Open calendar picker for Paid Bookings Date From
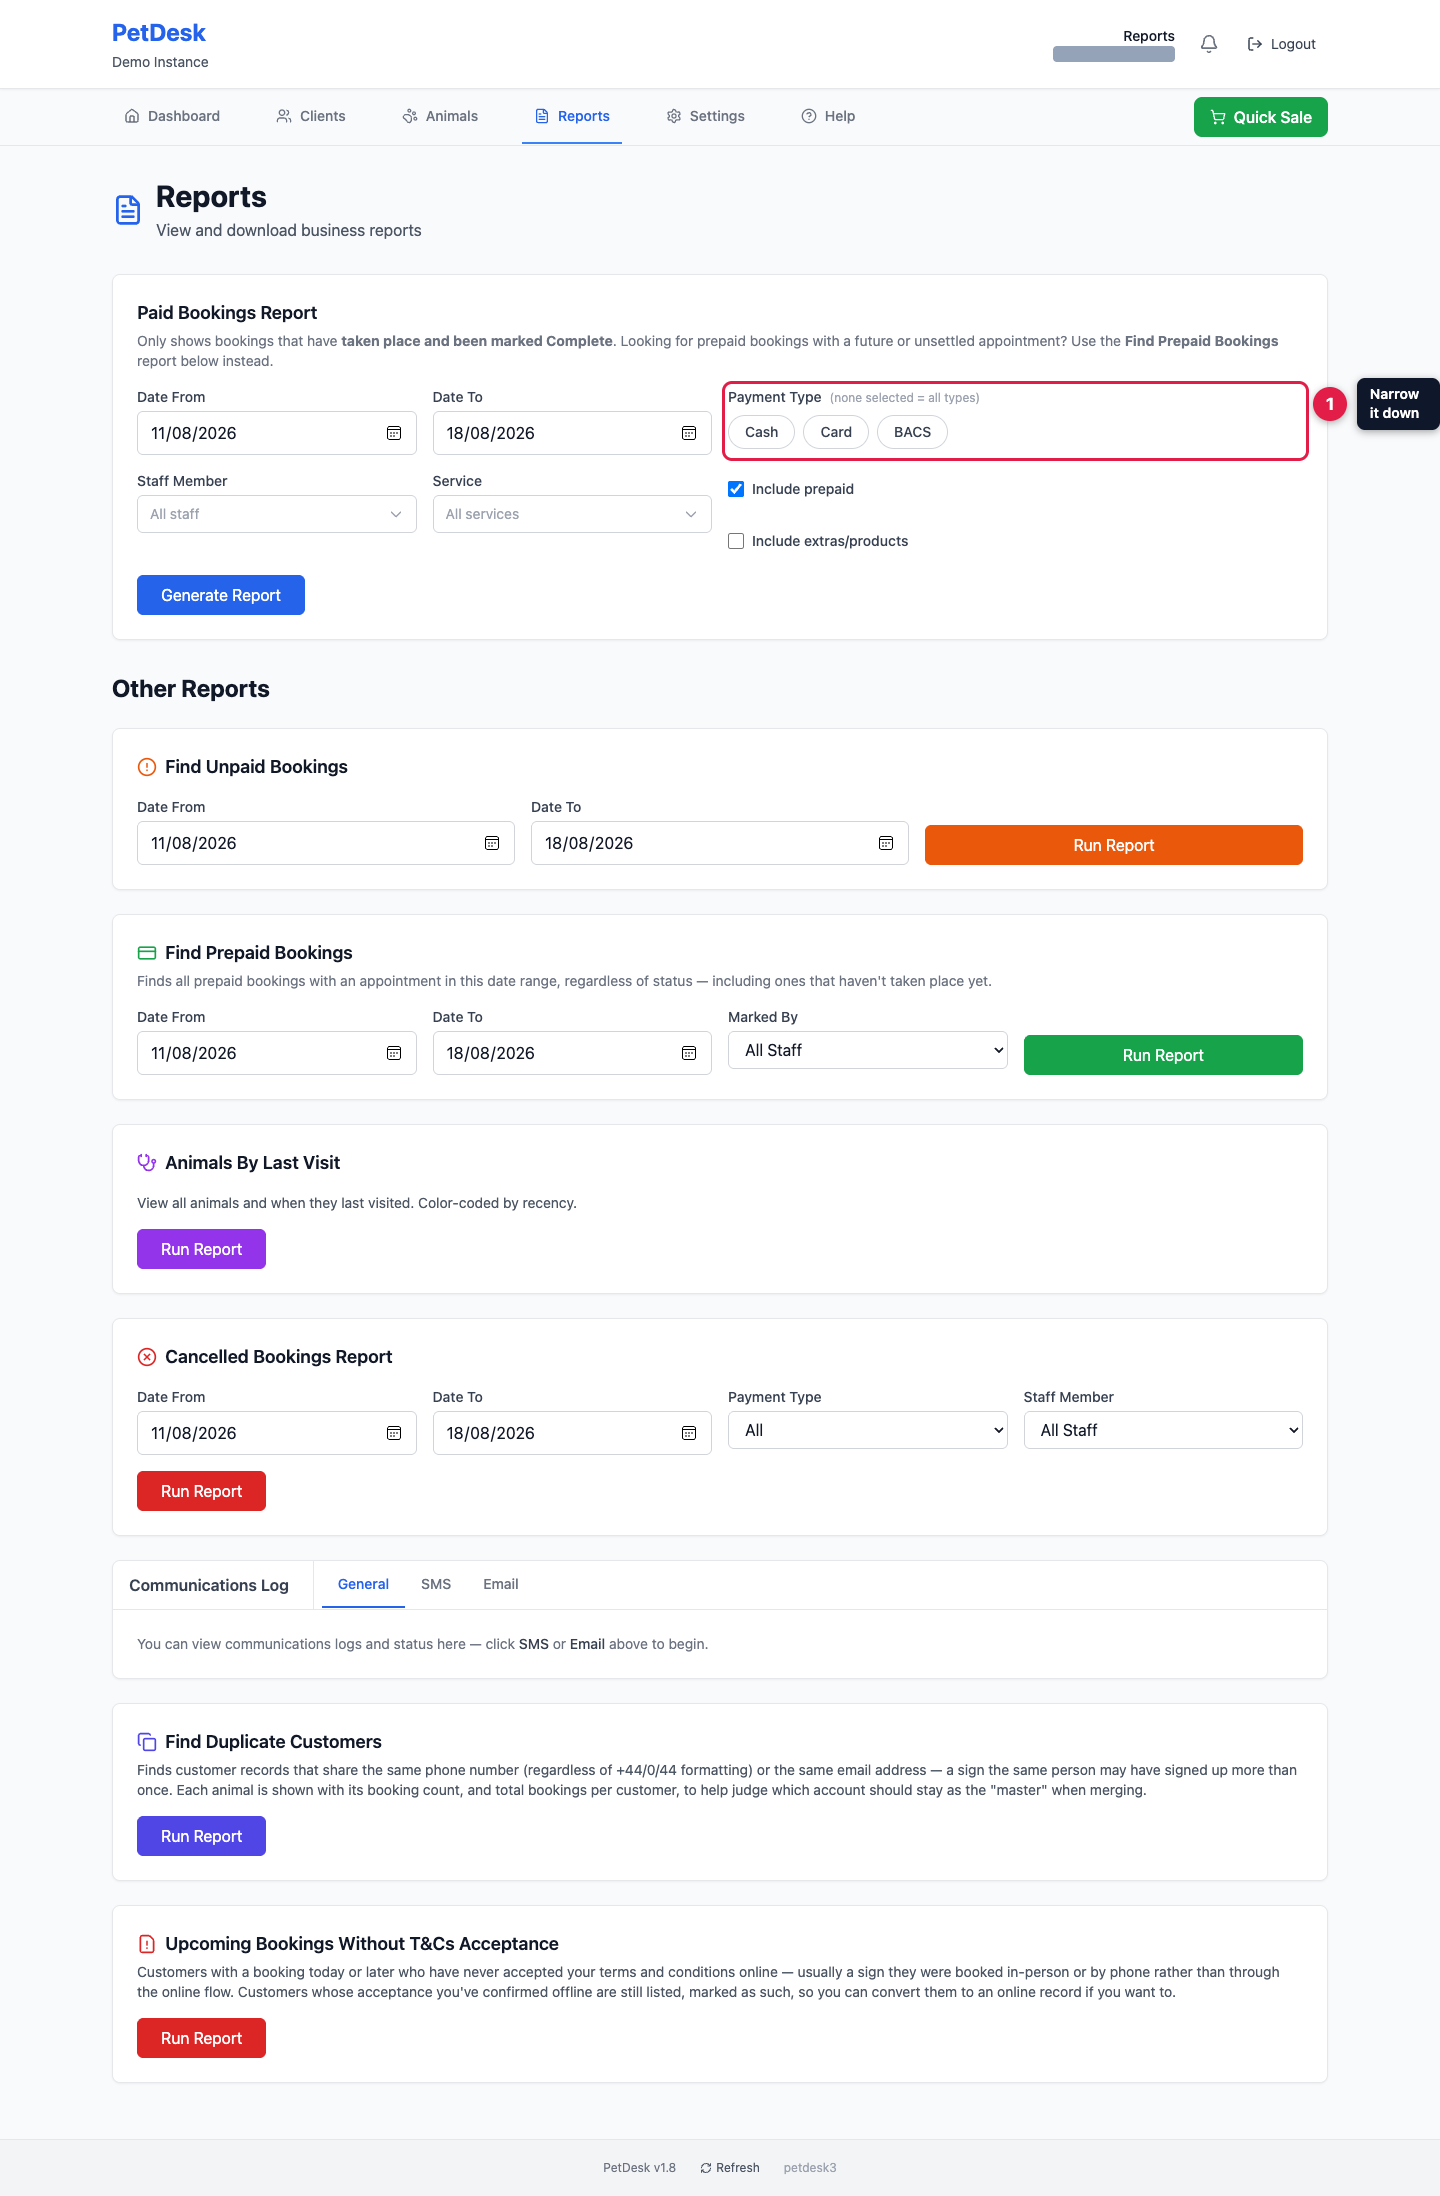 394,433
